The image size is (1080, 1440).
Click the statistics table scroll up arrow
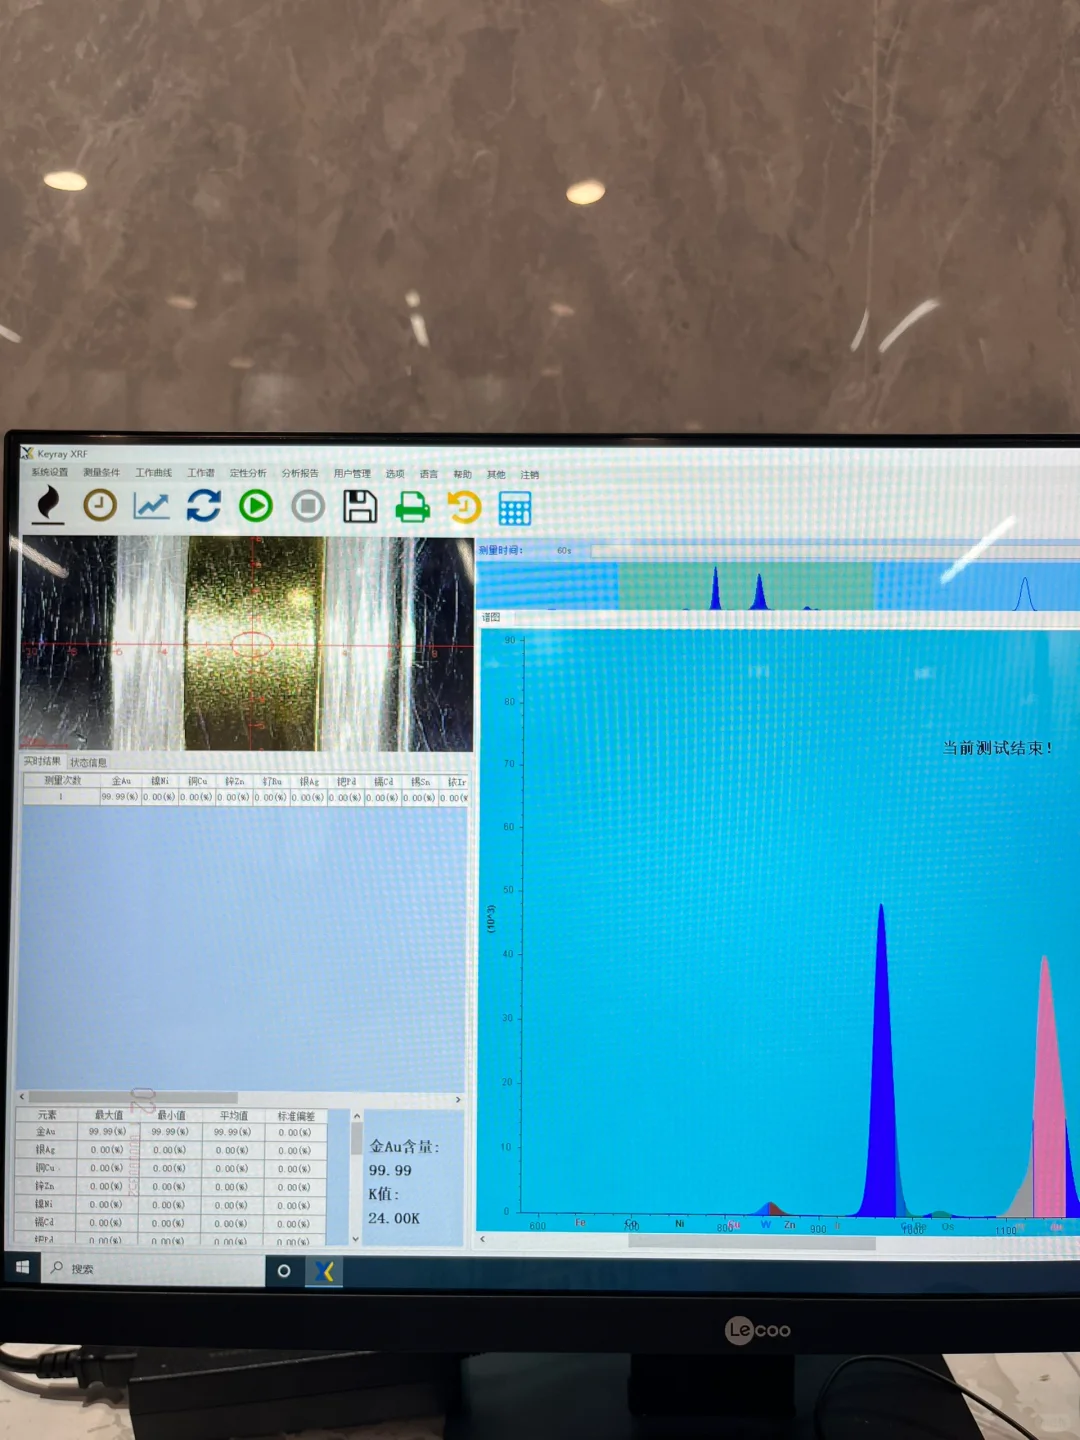tap(356, 1116)
